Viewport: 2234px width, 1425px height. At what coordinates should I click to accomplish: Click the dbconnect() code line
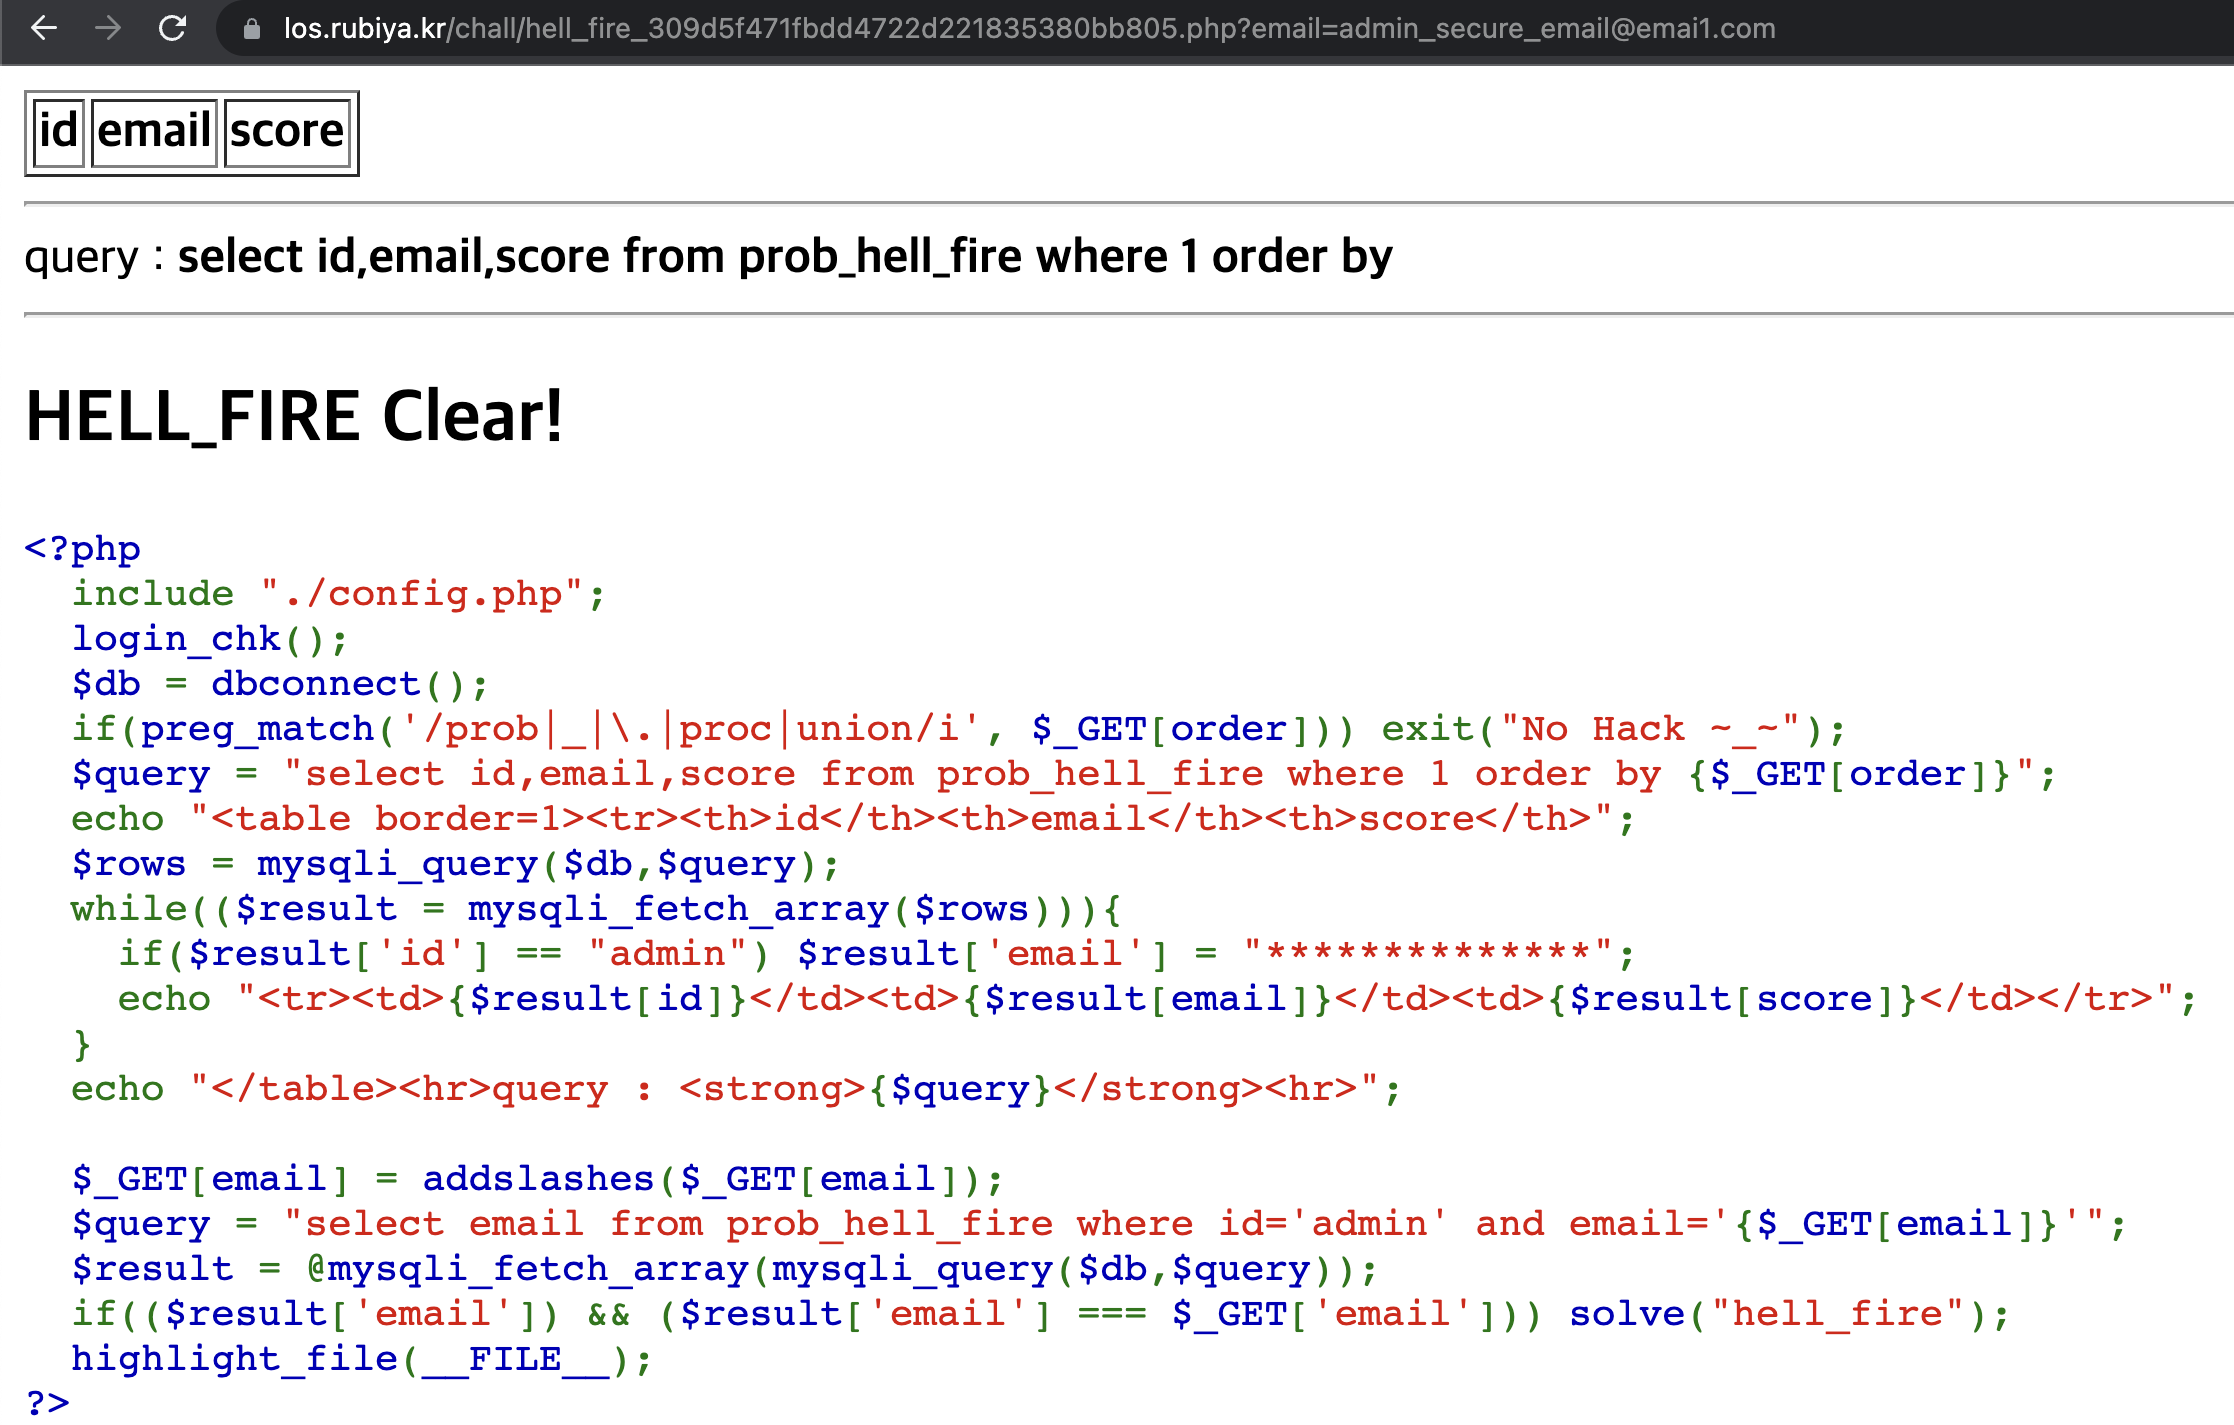point(279,684)
